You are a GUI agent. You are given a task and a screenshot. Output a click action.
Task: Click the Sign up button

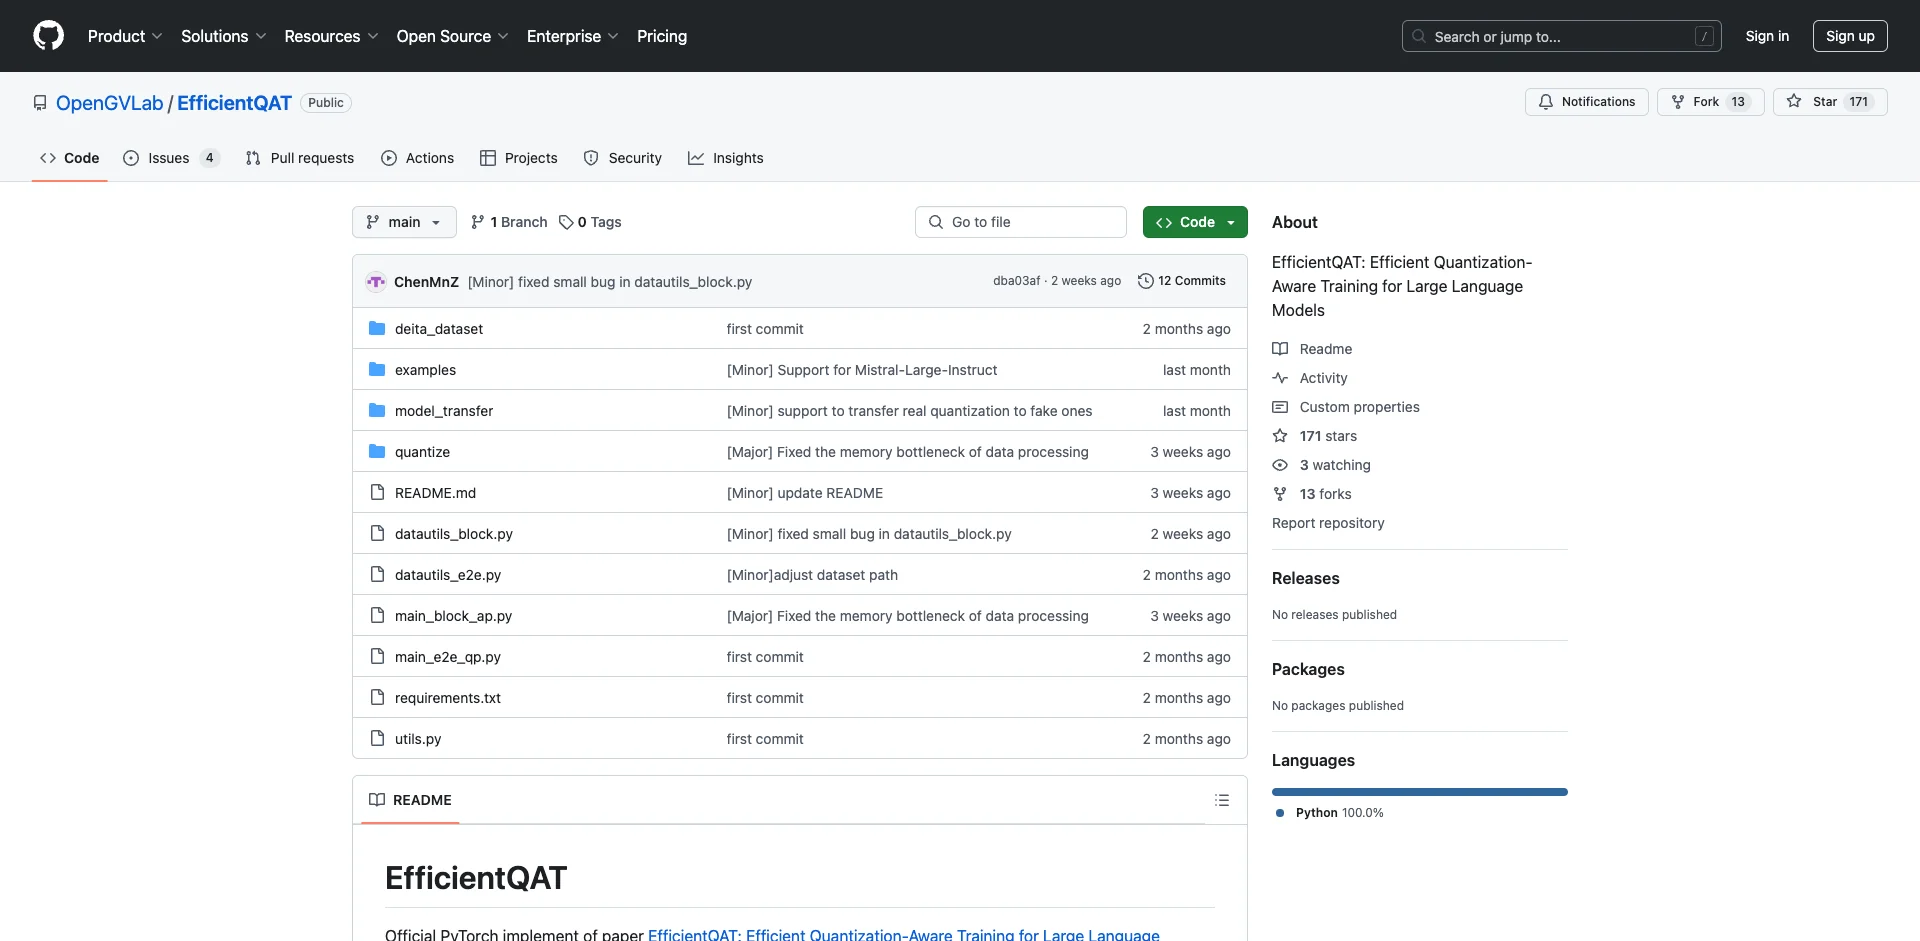click(x=1850, y=36)
